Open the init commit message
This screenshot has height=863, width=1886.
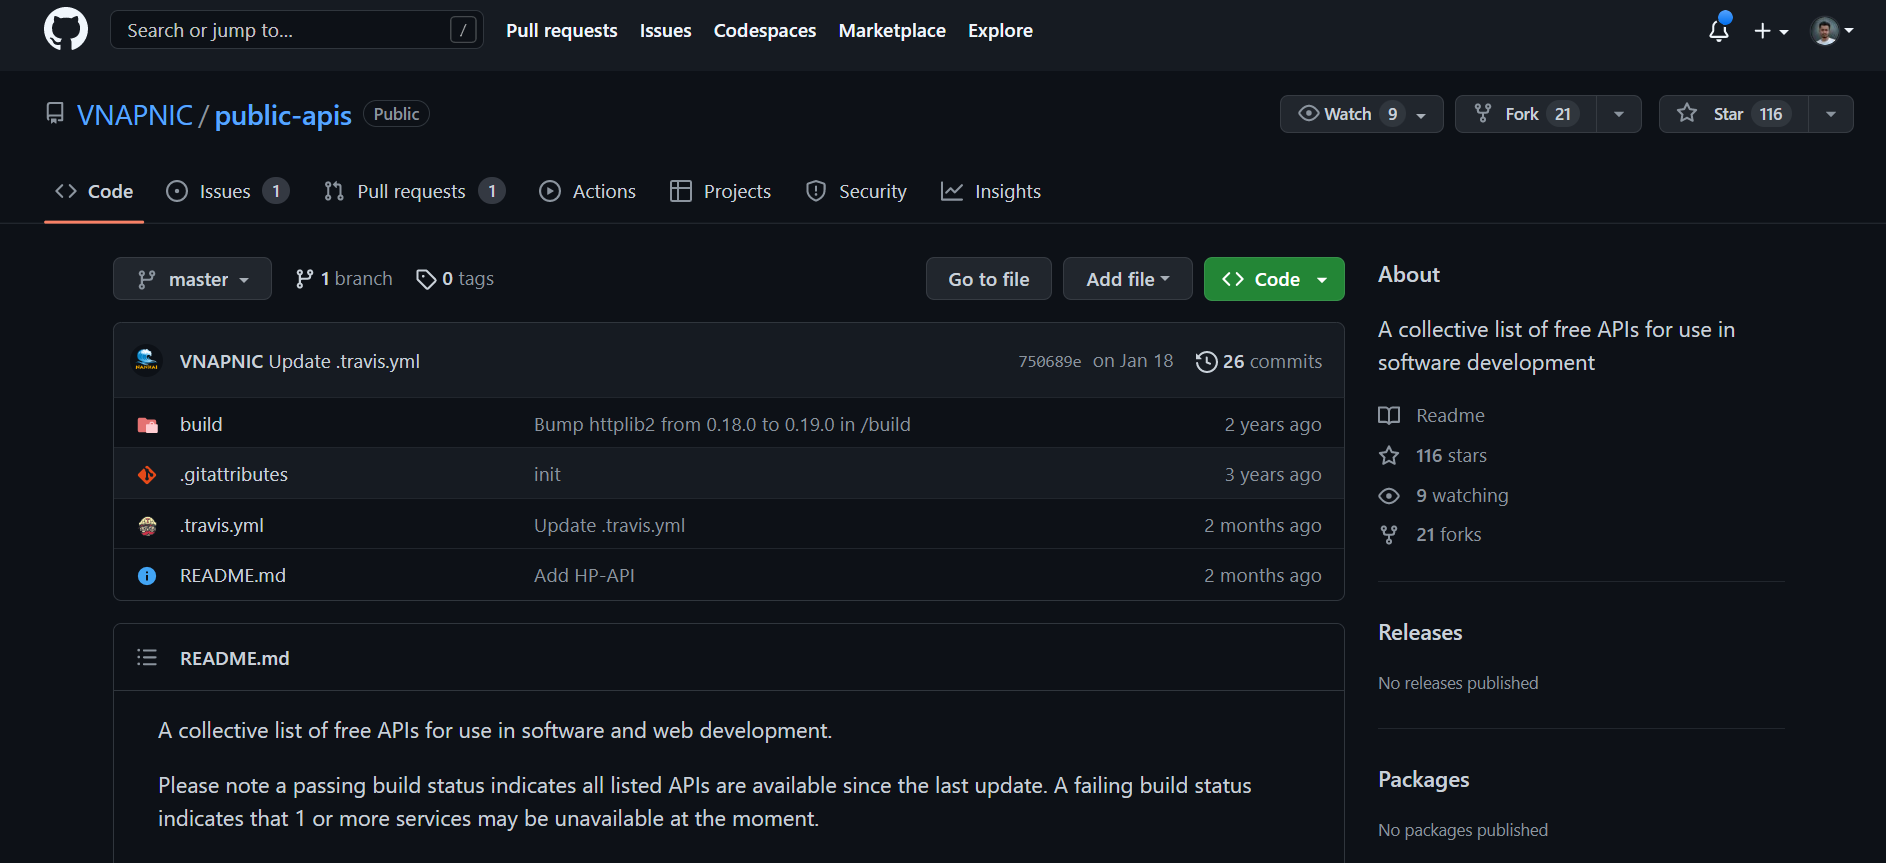pos(547,474)
